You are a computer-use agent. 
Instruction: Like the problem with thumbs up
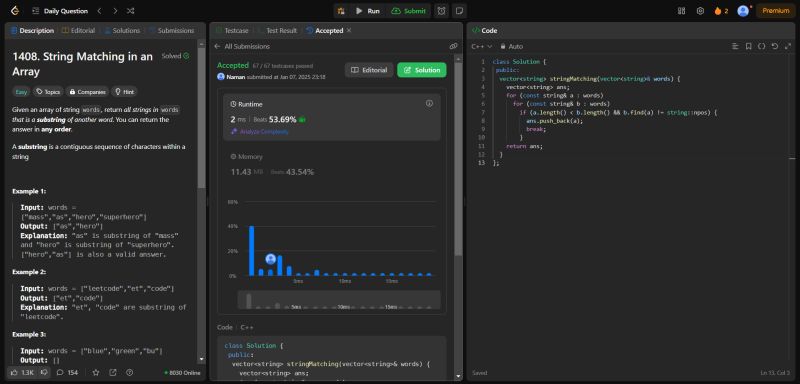point(21,373)
